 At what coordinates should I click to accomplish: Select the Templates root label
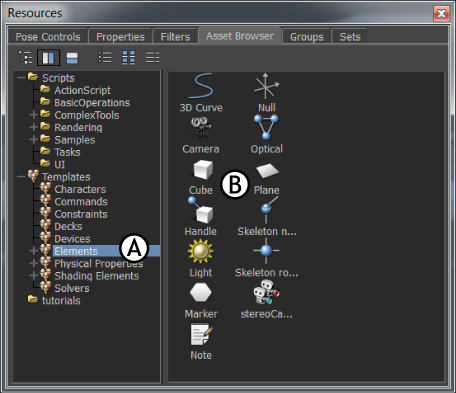pyautogui.click(x=66, y=177)
